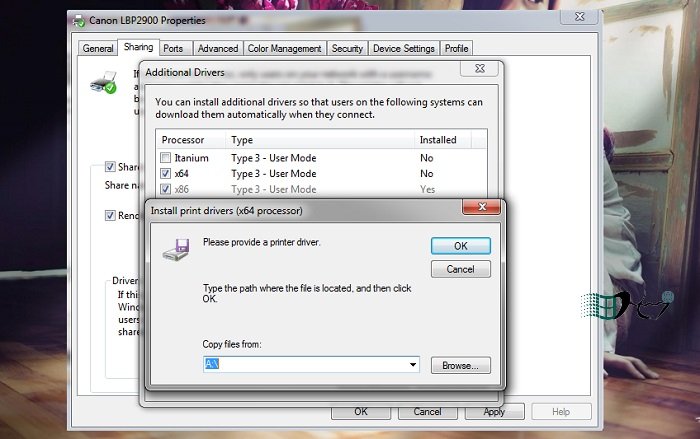Screen dimensions: 700x439
Task: Toggle the Share this printer checkbox
Action: point(111,168)
